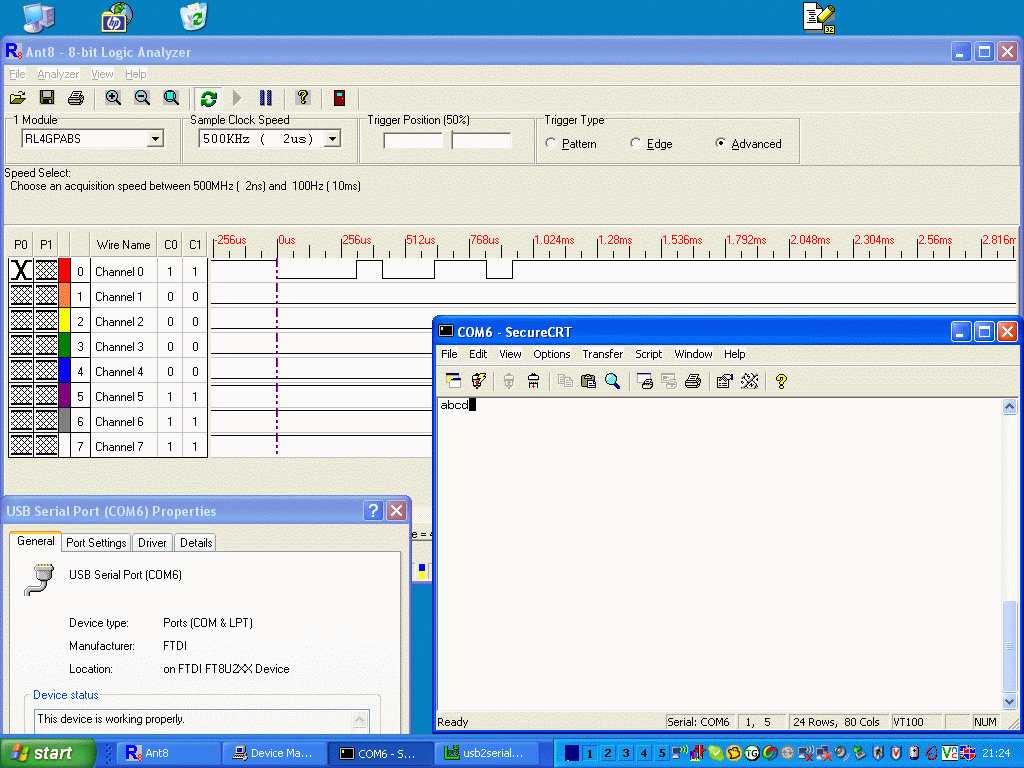
Task: Click the SecureCRT Reconnect icon
Action: tap(509, 381)
